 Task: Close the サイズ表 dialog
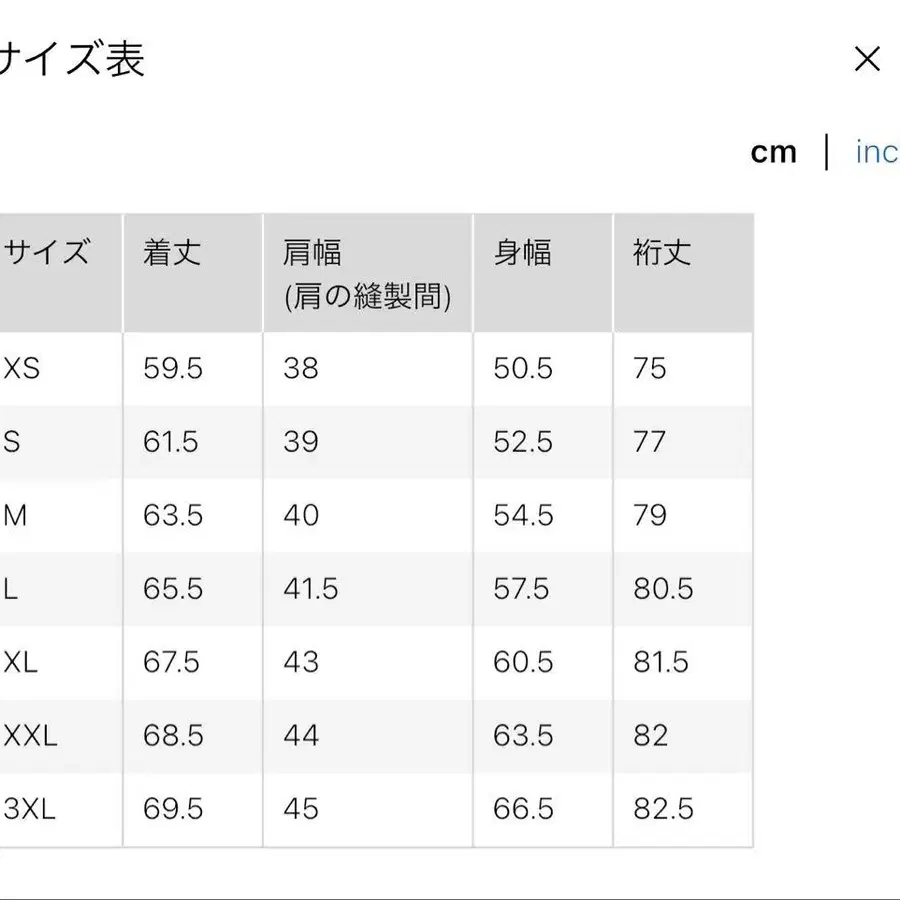coord(866,60)
